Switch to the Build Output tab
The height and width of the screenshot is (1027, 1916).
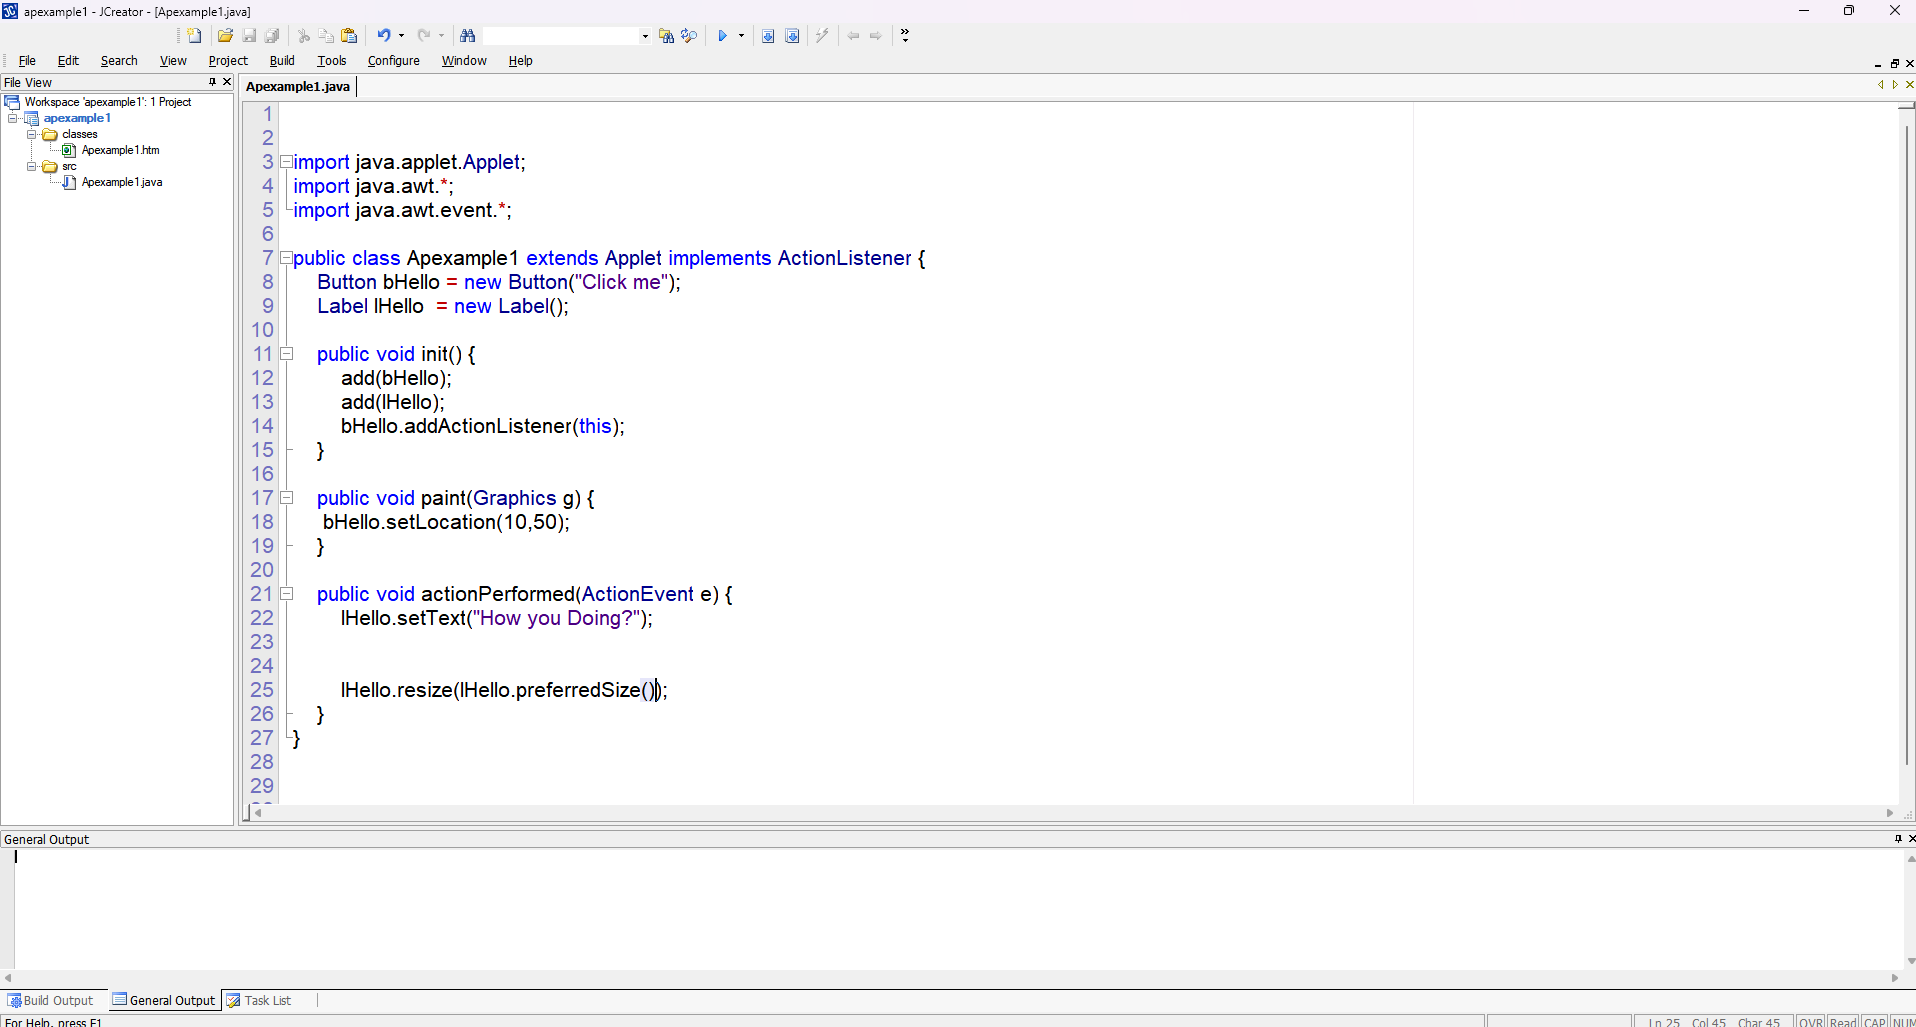click(x=51, y=1000)
